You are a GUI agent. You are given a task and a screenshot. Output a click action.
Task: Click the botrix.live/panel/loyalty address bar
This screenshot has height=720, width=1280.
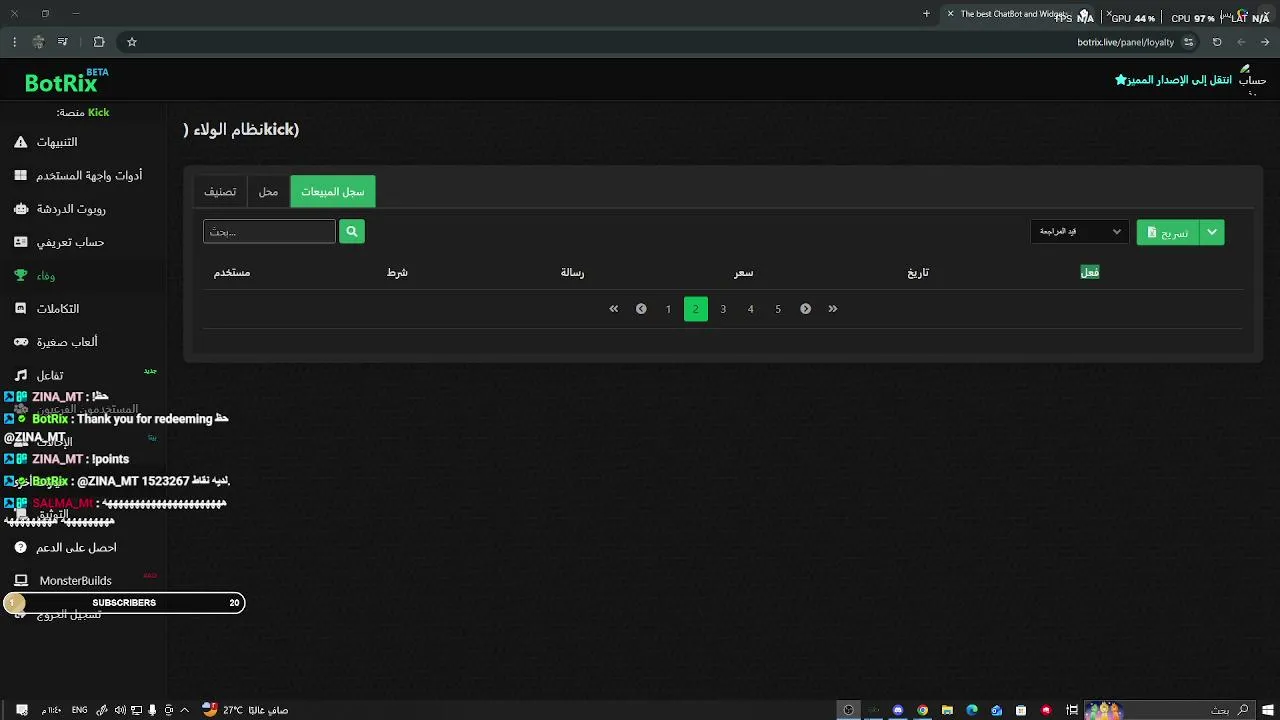[x=1125, y=42]
